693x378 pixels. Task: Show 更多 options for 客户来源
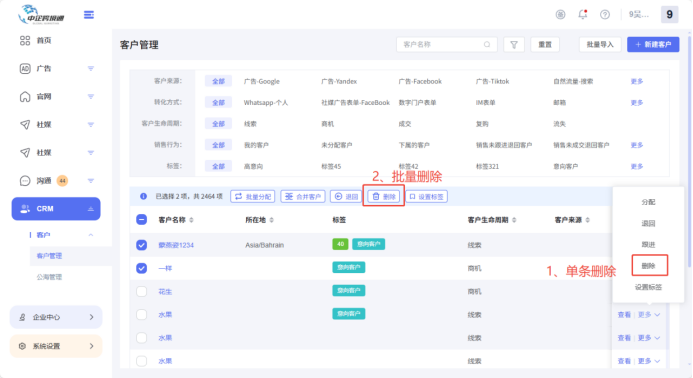point(636,81)
